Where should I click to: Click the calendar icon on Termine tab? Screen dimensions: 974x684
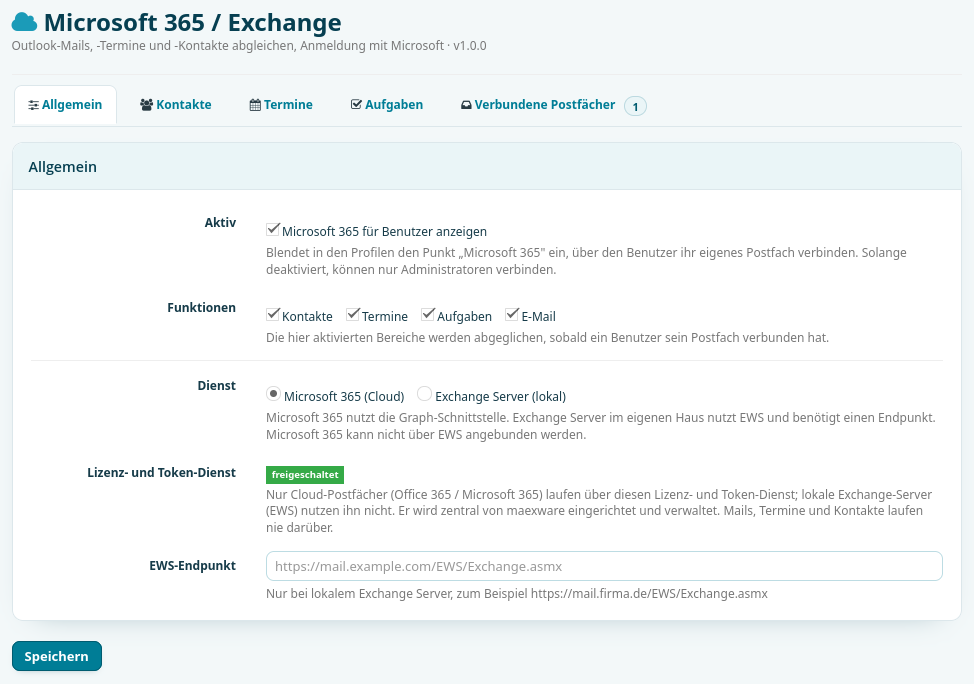coord(255,105)
